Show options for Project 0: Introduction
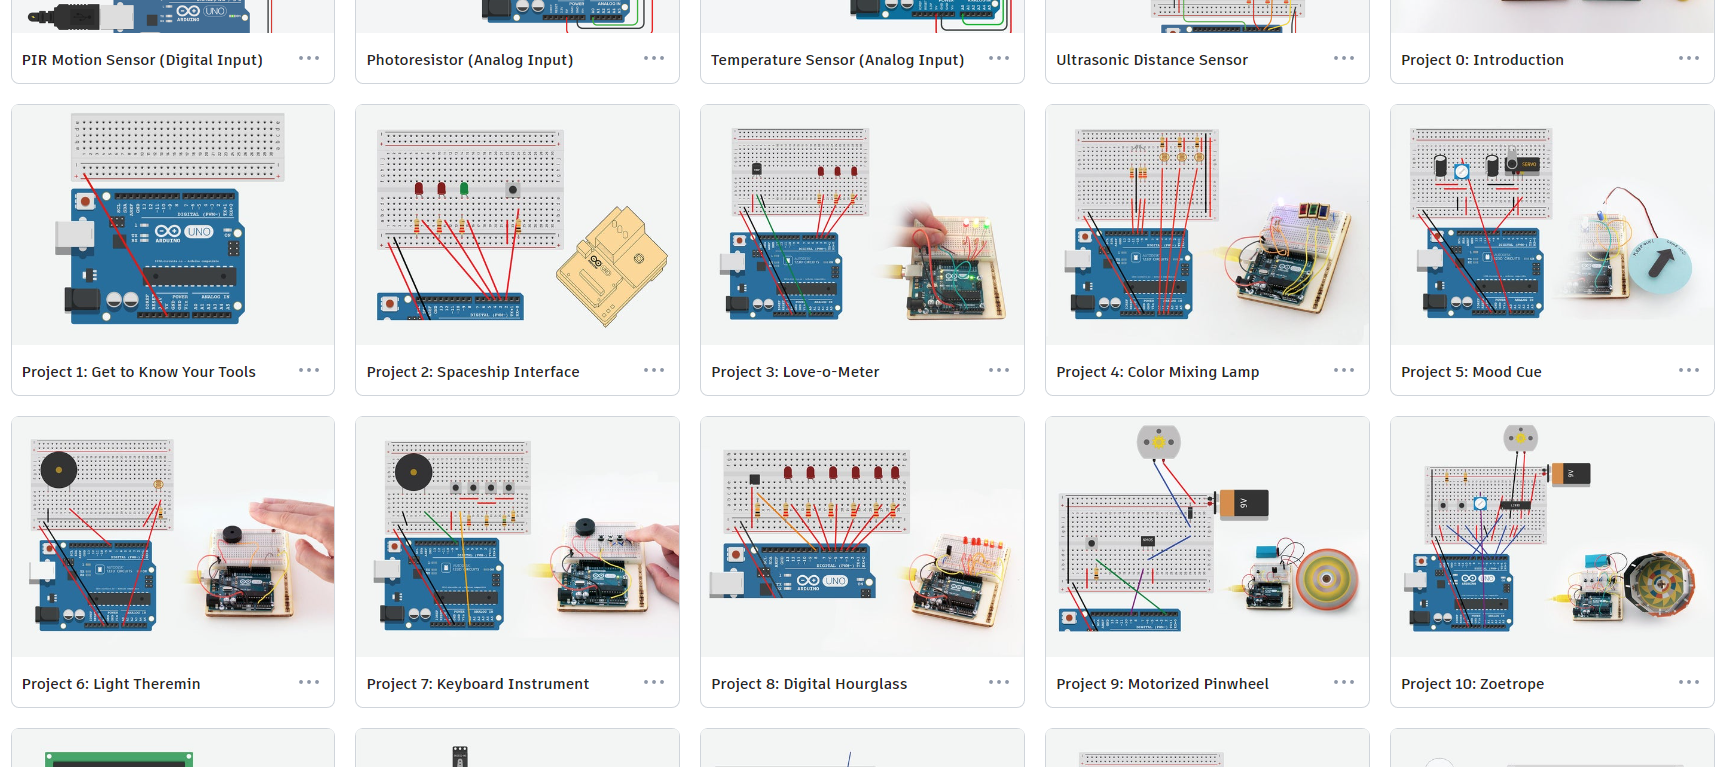The image size is (1725, 767). point(1689,58)
